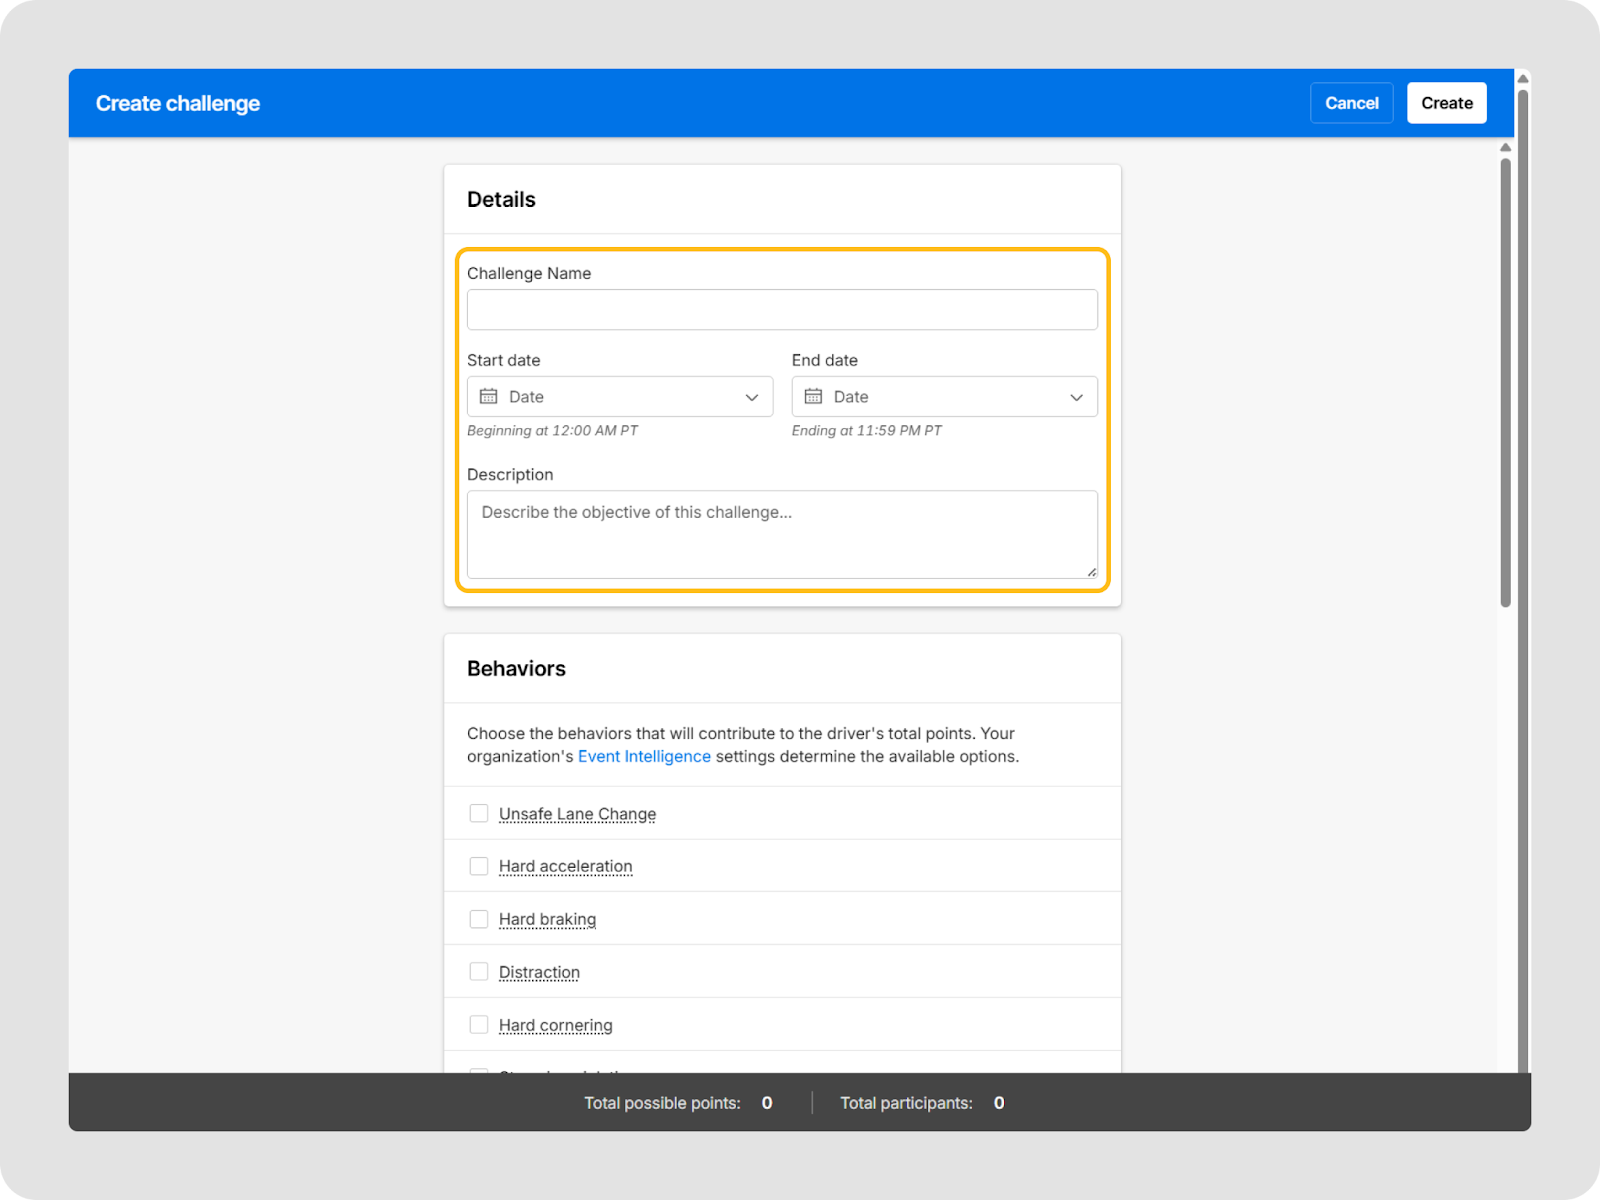
Task: Click the outer scrollbar up arrow
Action: point(1523,79)
